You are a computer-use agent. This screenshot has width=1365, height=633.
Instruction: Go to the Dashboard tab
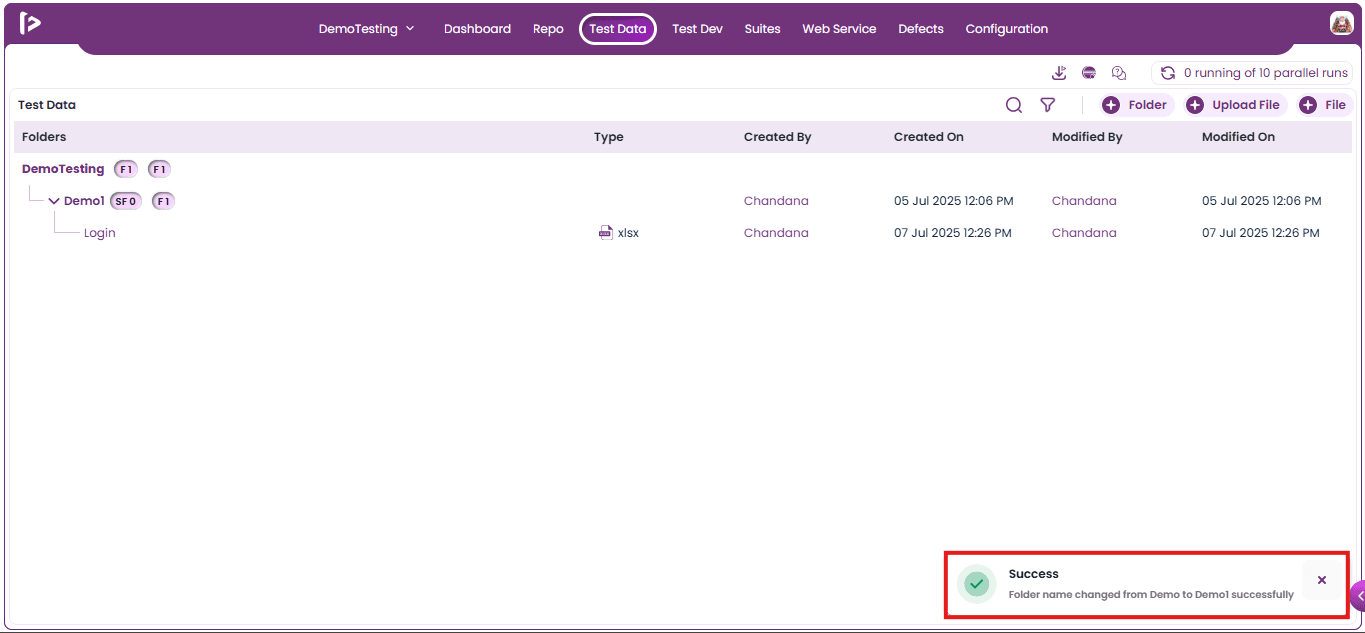(477, 29)
